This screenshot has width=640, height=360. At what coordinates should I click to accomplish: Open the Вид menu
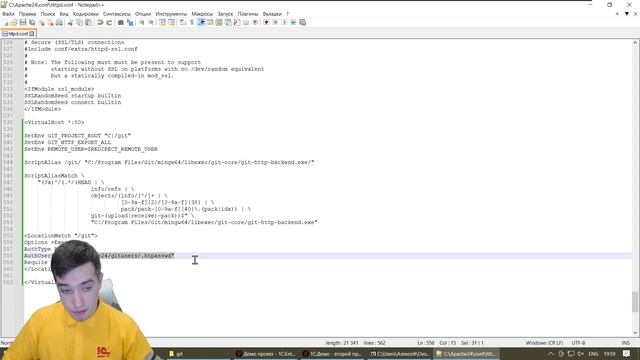tap(64, 14)
